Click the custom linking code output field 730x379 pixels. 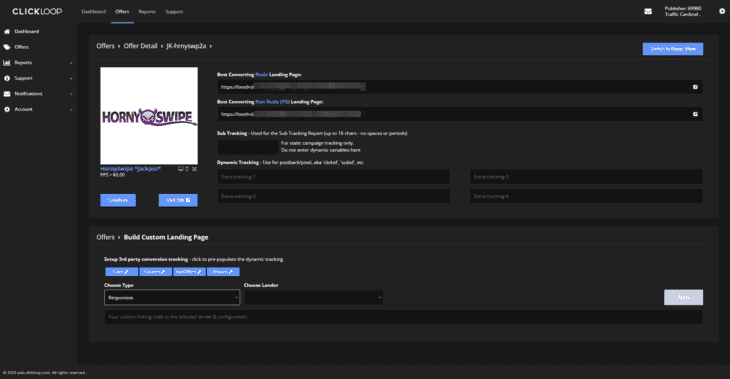(404, 317)
